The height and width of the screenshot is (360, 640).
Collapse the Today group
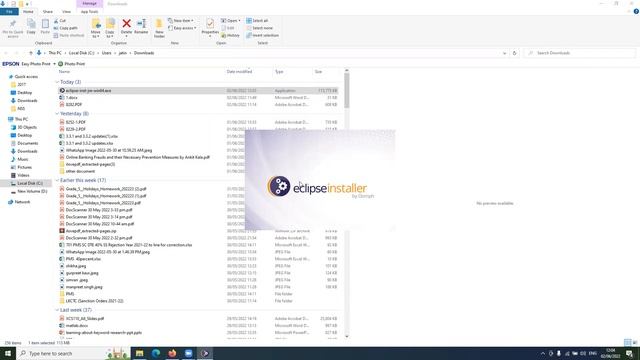coord(57,82)
